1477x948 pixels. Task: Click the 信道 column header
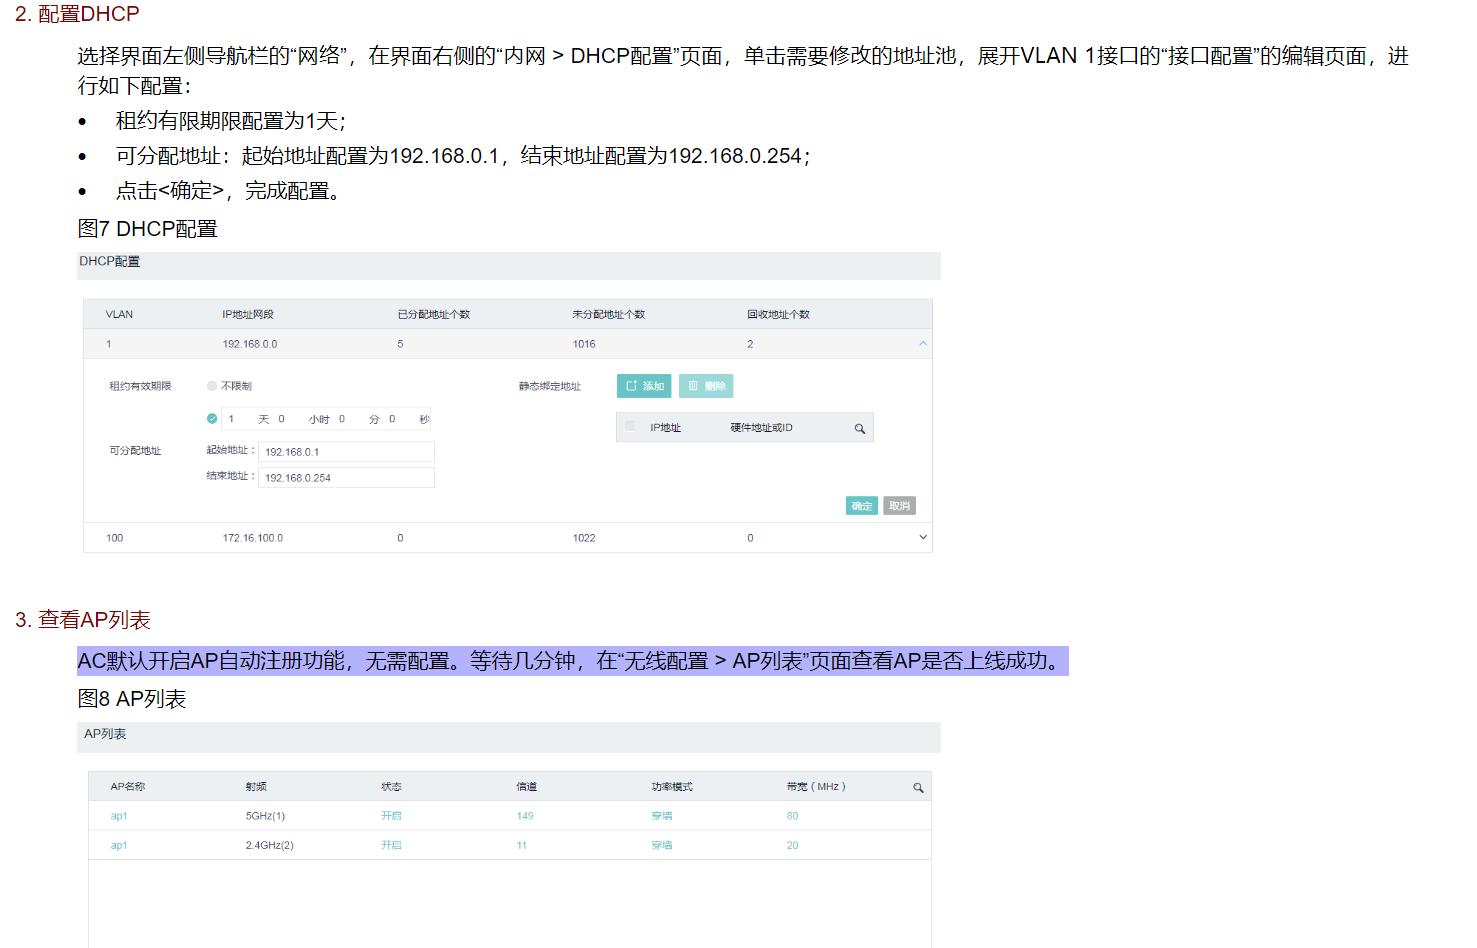click(527, 787)
